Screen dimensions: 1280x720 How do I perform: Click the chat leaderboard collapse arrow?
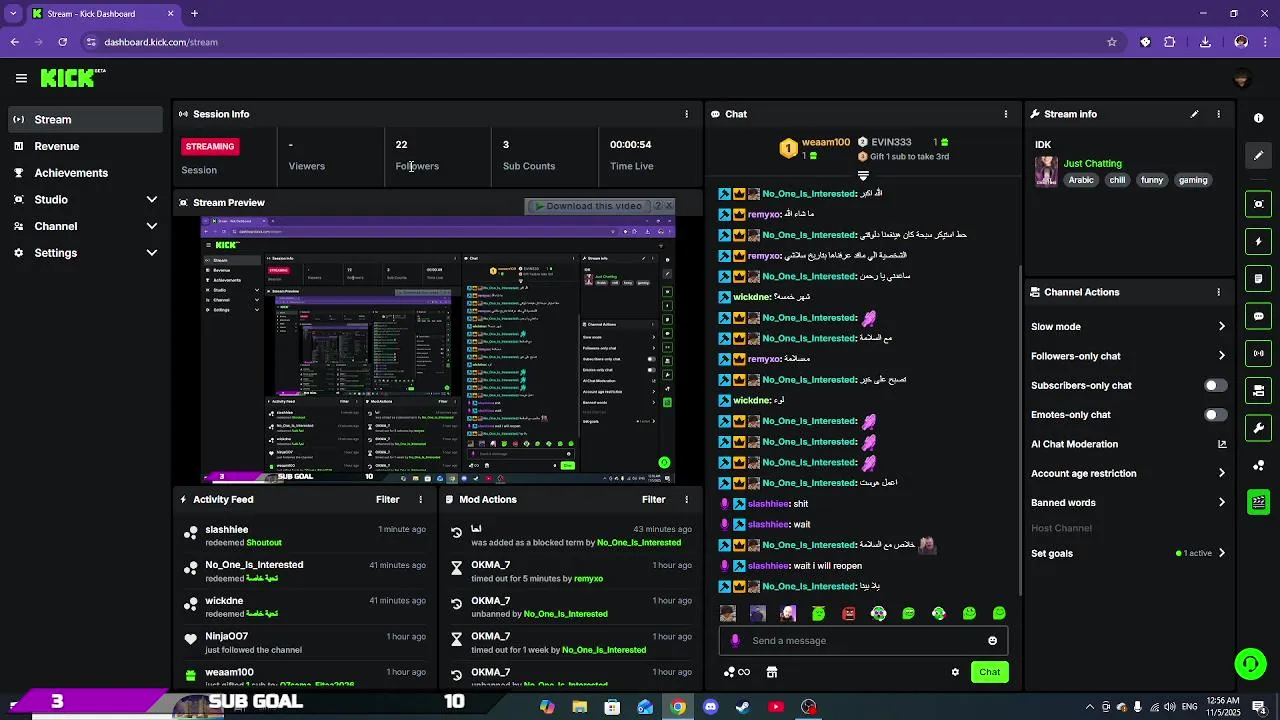tap(863, 175)
